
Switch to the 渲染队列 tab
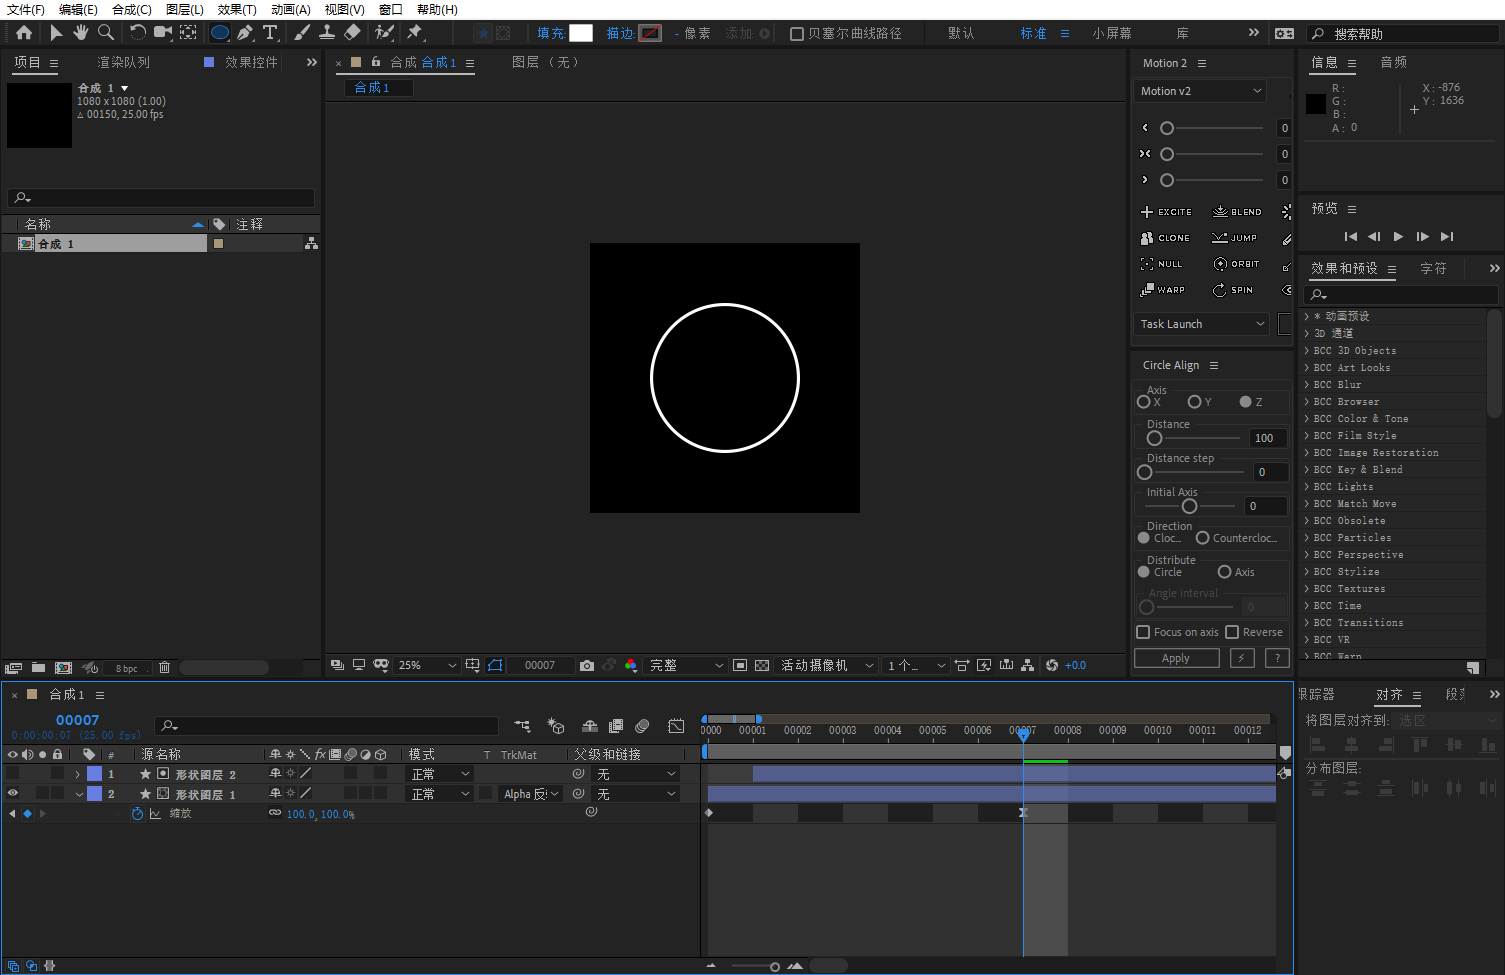tap(123, 62)
